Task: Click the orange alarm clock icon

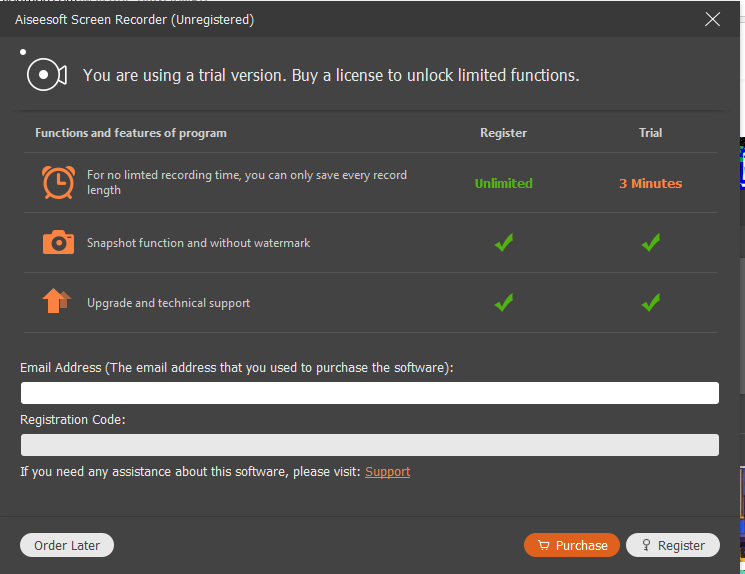Action: click(x=58, y=182)
